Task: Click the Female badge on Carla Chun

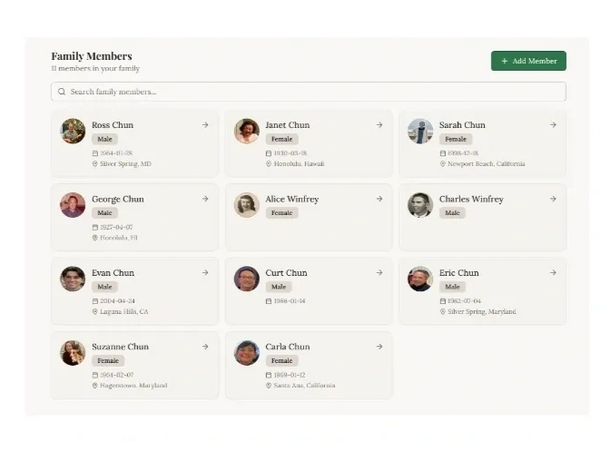Action: [x=282, y=360]
